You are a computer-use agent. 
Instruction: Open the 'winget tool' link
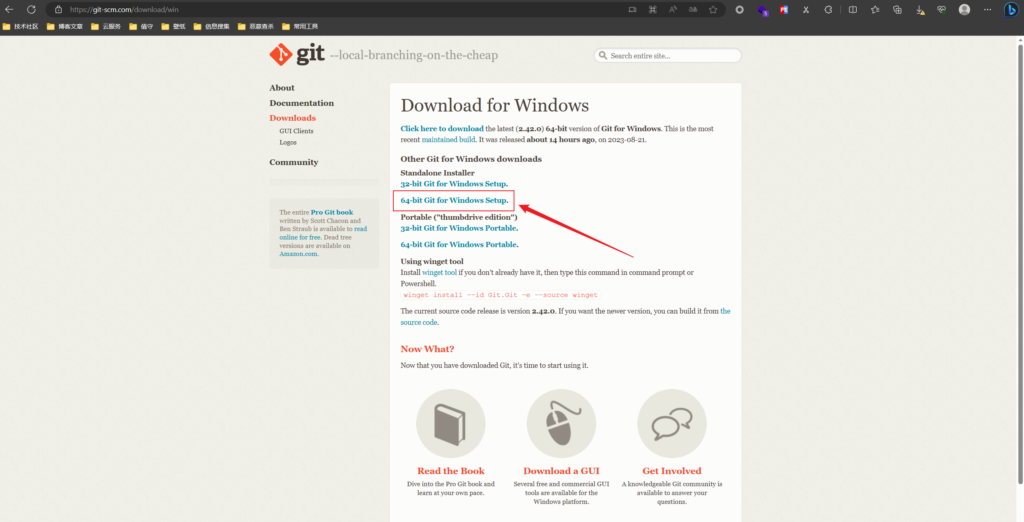[439, 272]
